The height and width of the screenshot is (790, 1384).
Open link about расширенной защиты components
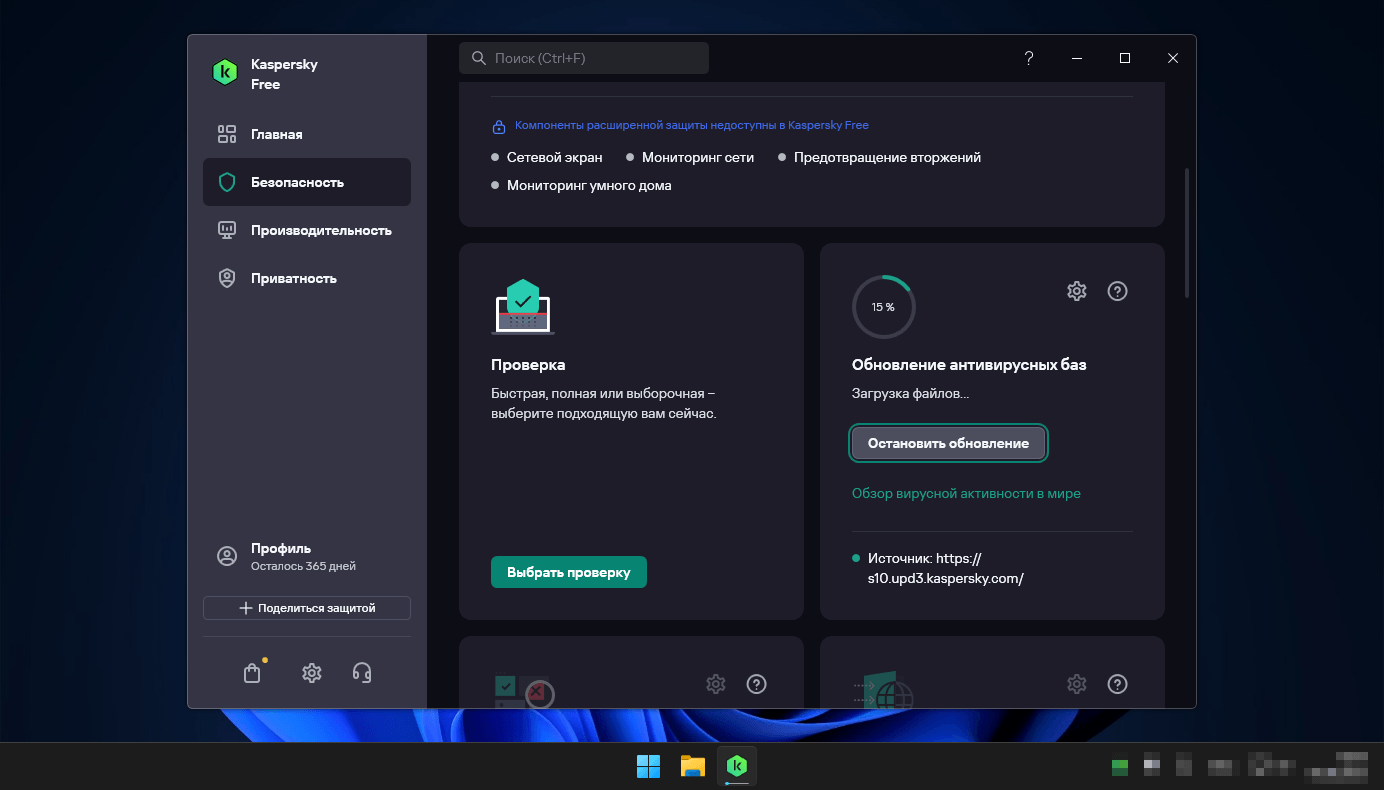coord(692,126)
